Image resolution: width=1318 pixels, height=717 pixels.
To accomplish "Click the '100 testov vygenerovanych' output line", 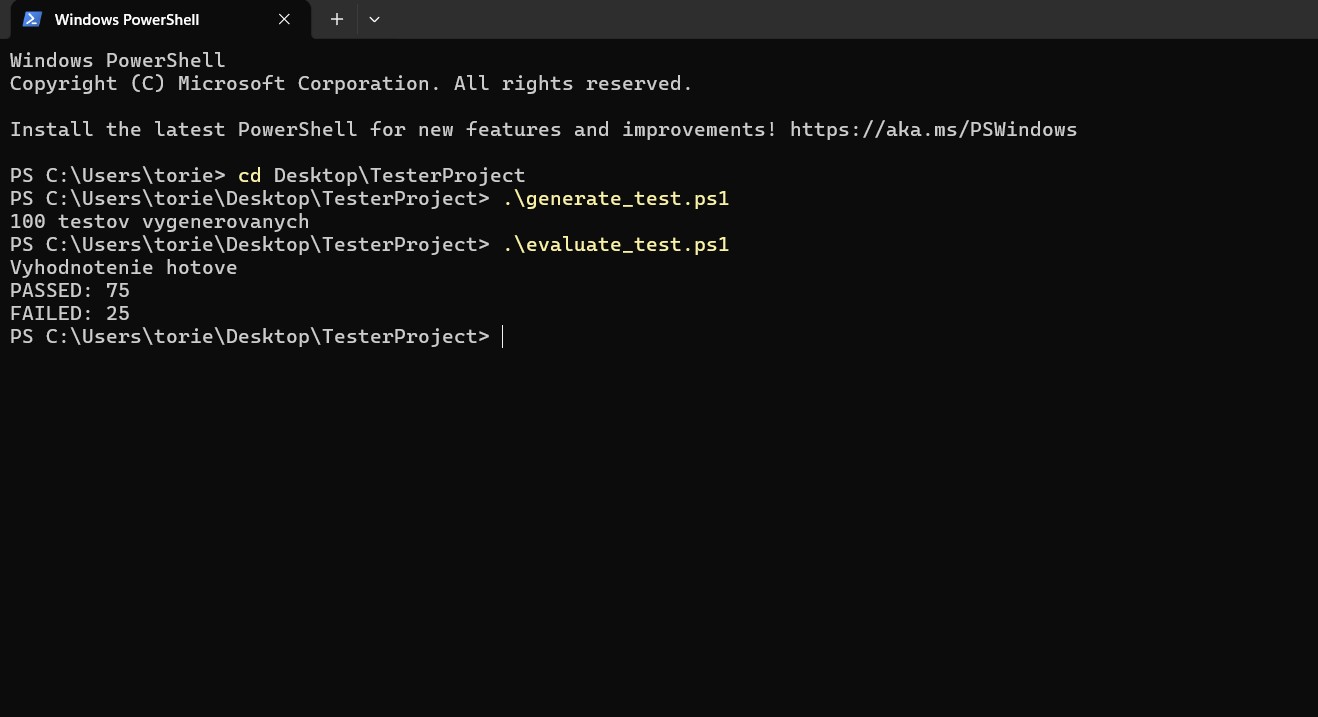I will (159, 221).
